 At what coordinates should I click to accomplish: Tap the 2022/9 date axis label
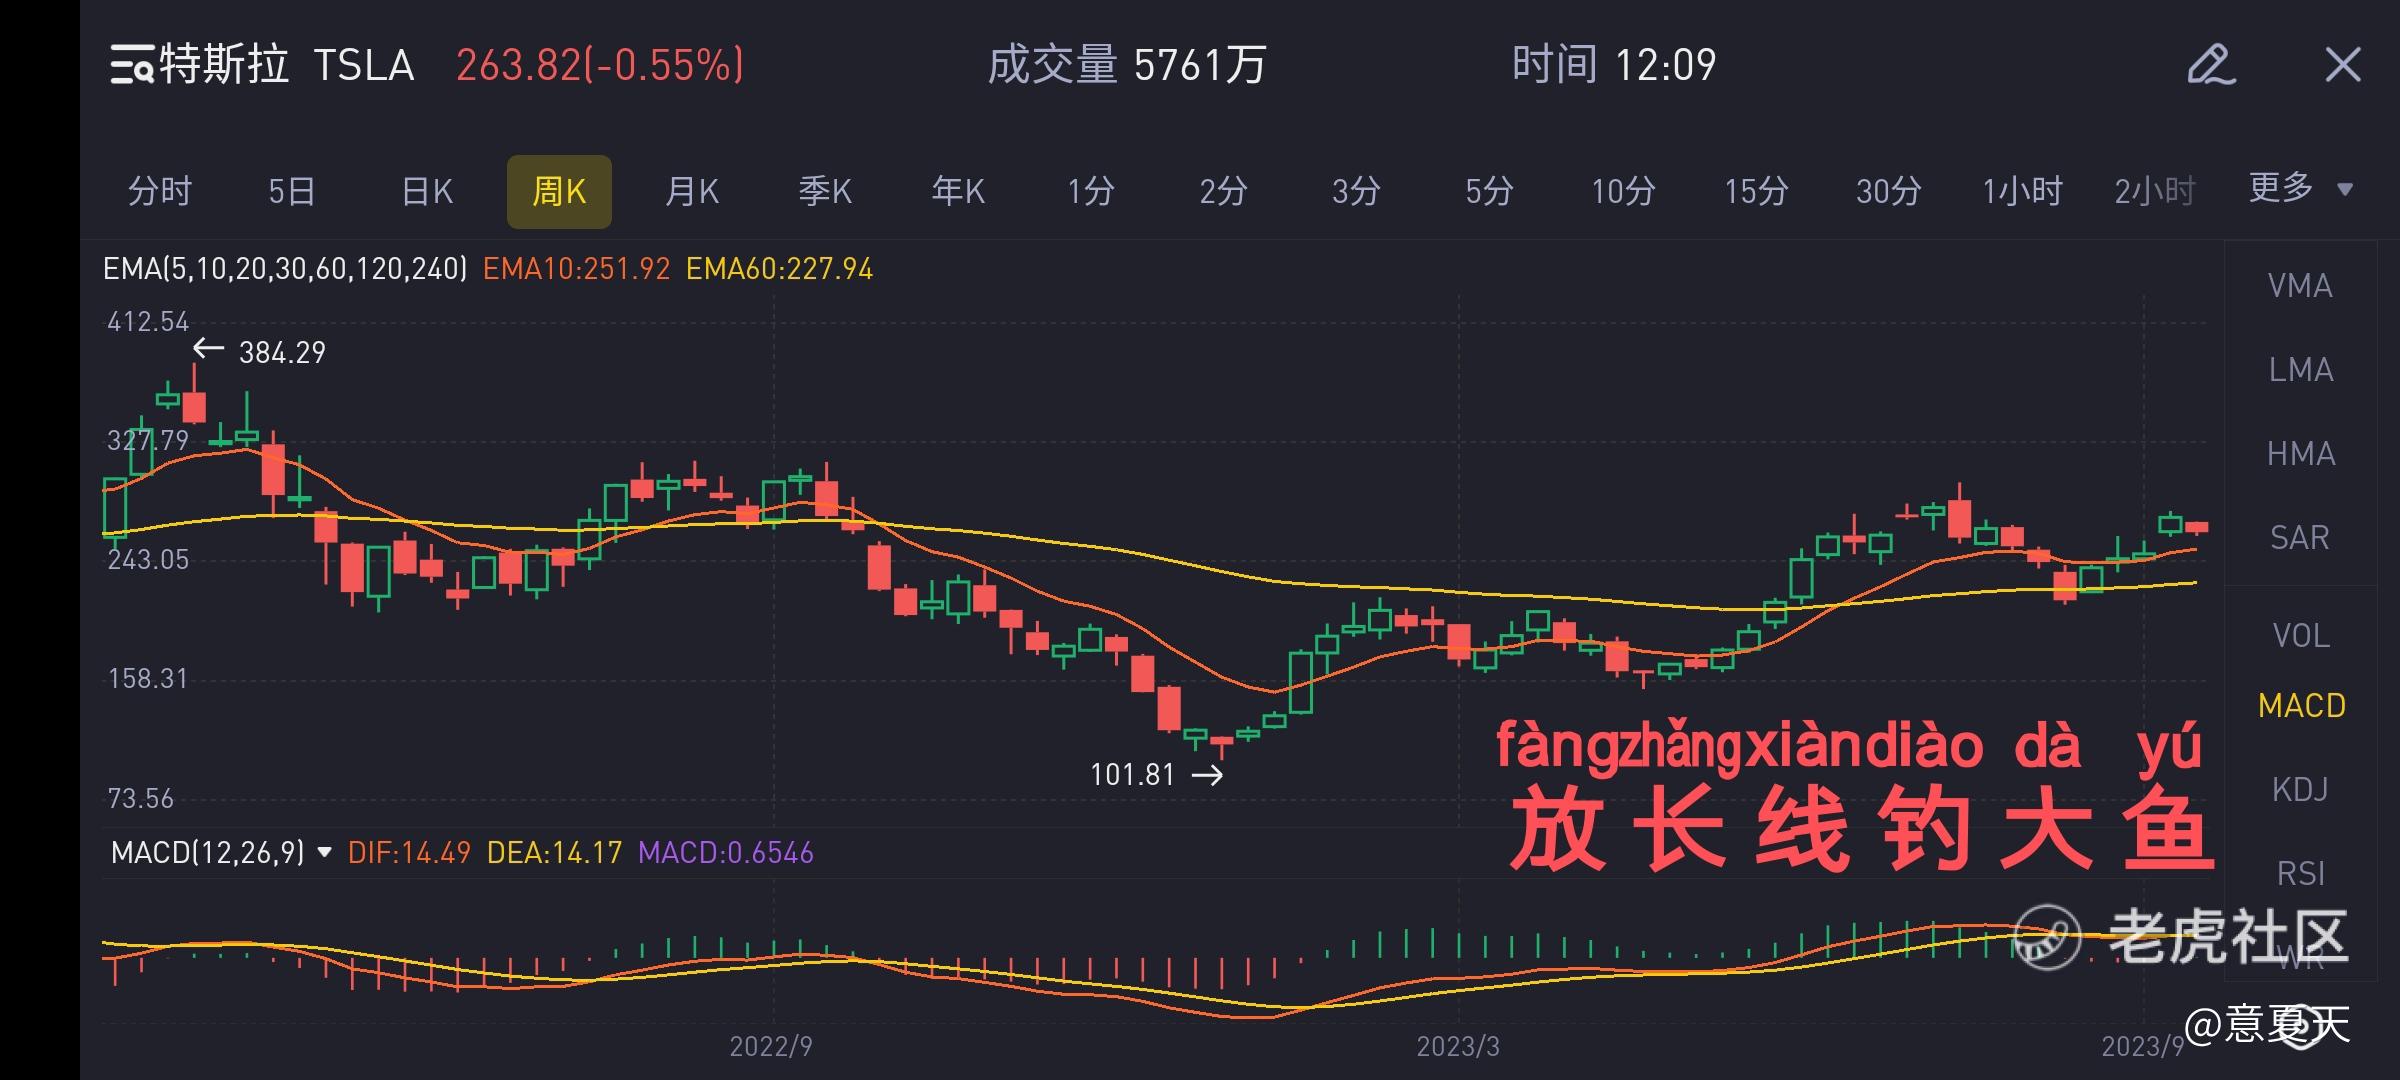click(x=771, y=1046)
